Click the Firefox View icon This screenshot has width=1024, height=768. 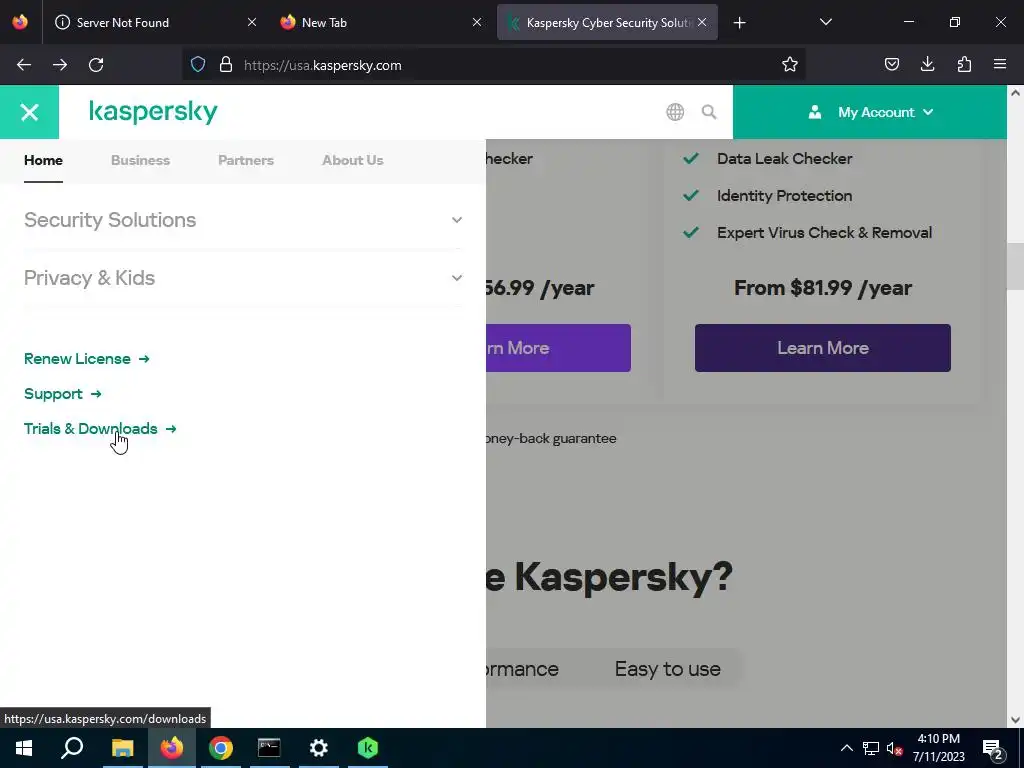[20, 22]
